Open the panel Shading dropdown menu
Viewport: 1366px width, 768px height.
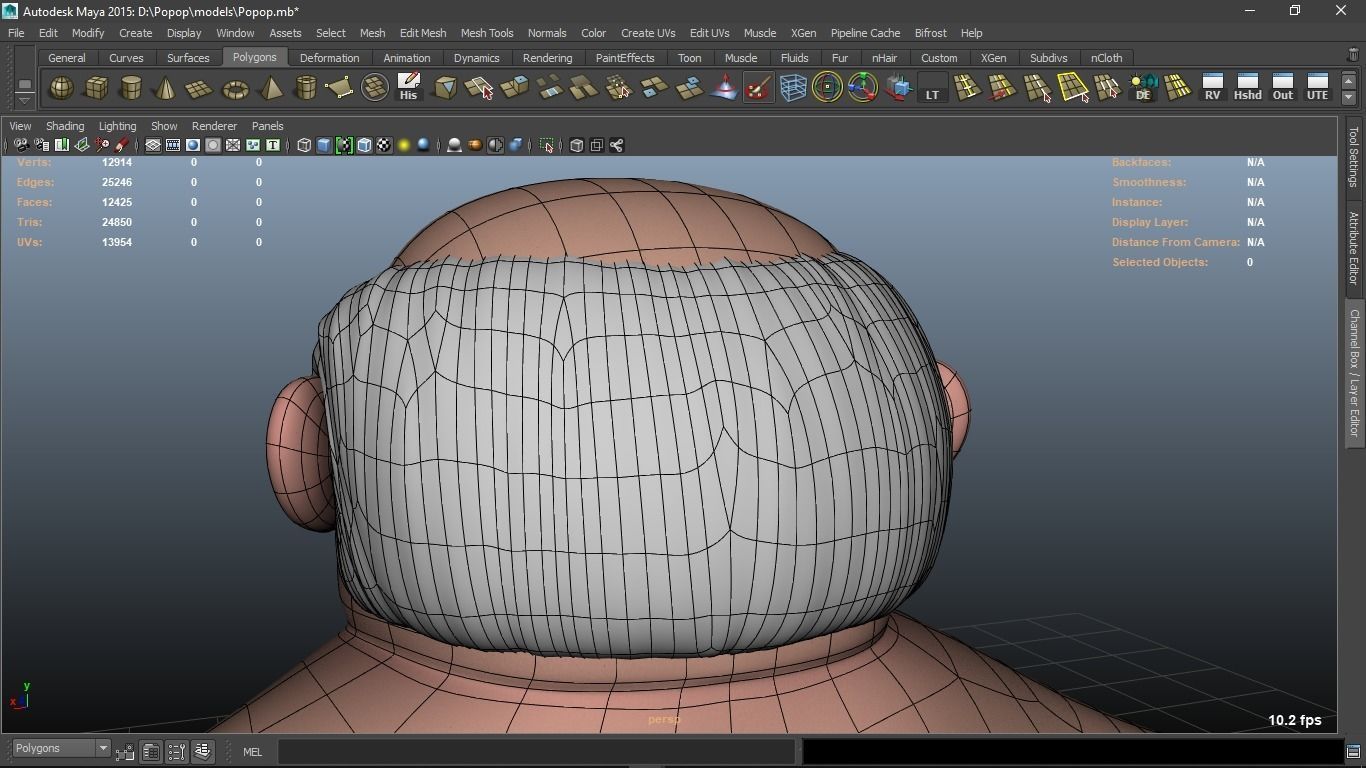[65, 126]
